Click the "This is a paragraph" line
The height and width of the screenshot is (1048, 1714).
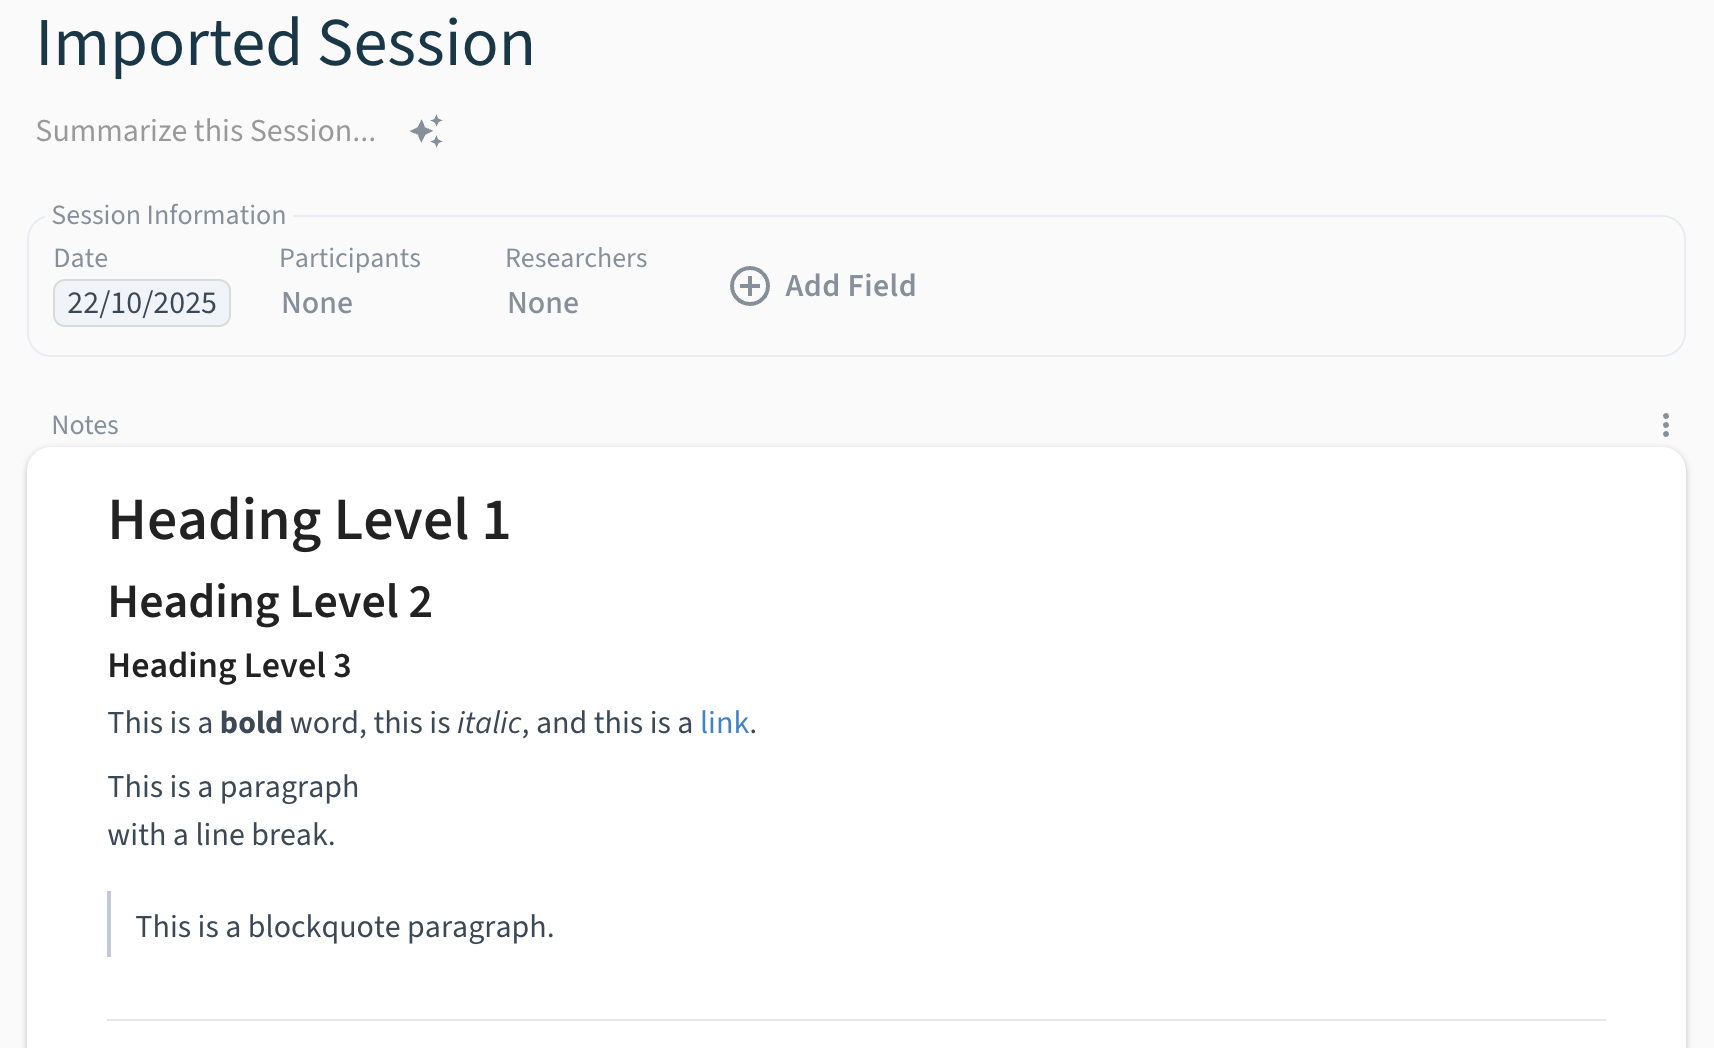233,787
